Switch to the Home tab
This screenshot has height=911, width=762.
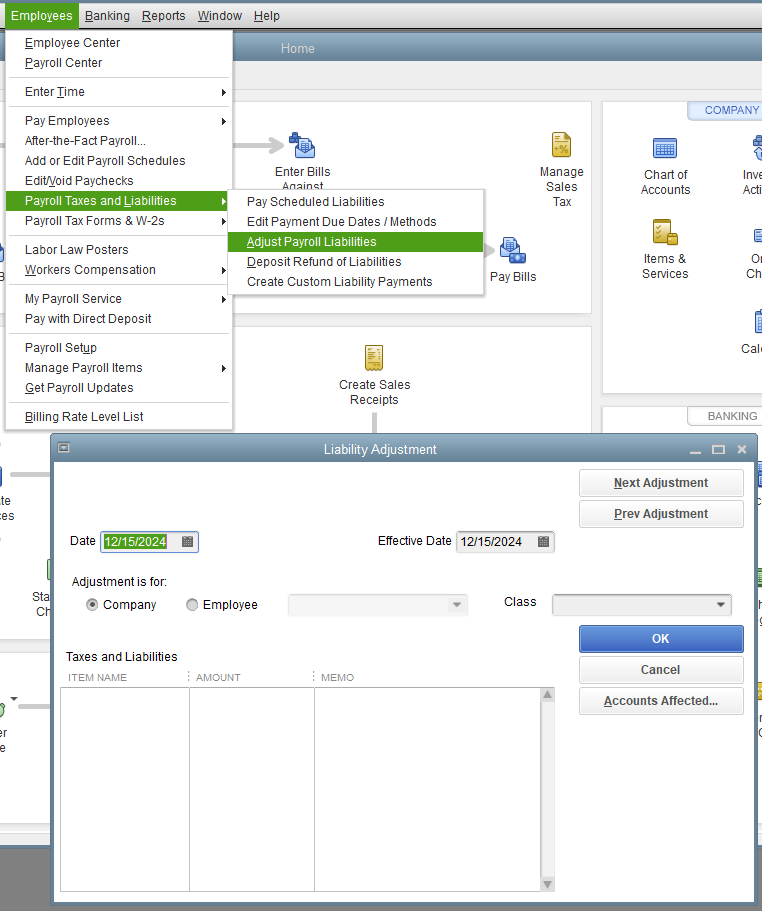pos(297,48)
